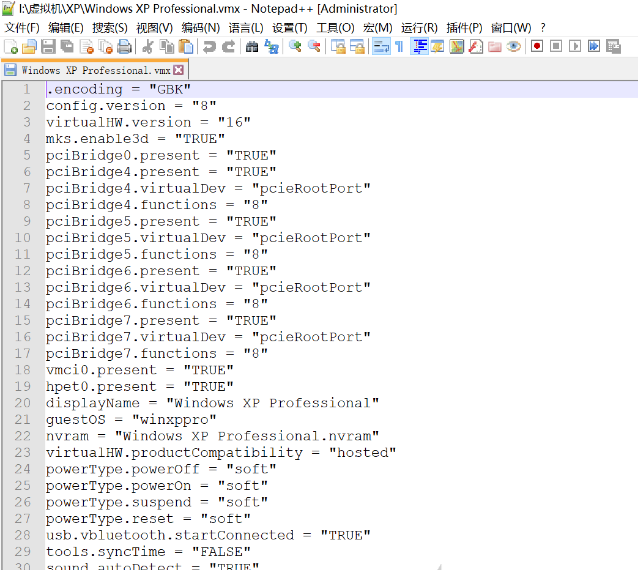The height and width of the screenshot is (570, 638).
Task: Save the current file from the toolbar
Action: coord(48,46)
